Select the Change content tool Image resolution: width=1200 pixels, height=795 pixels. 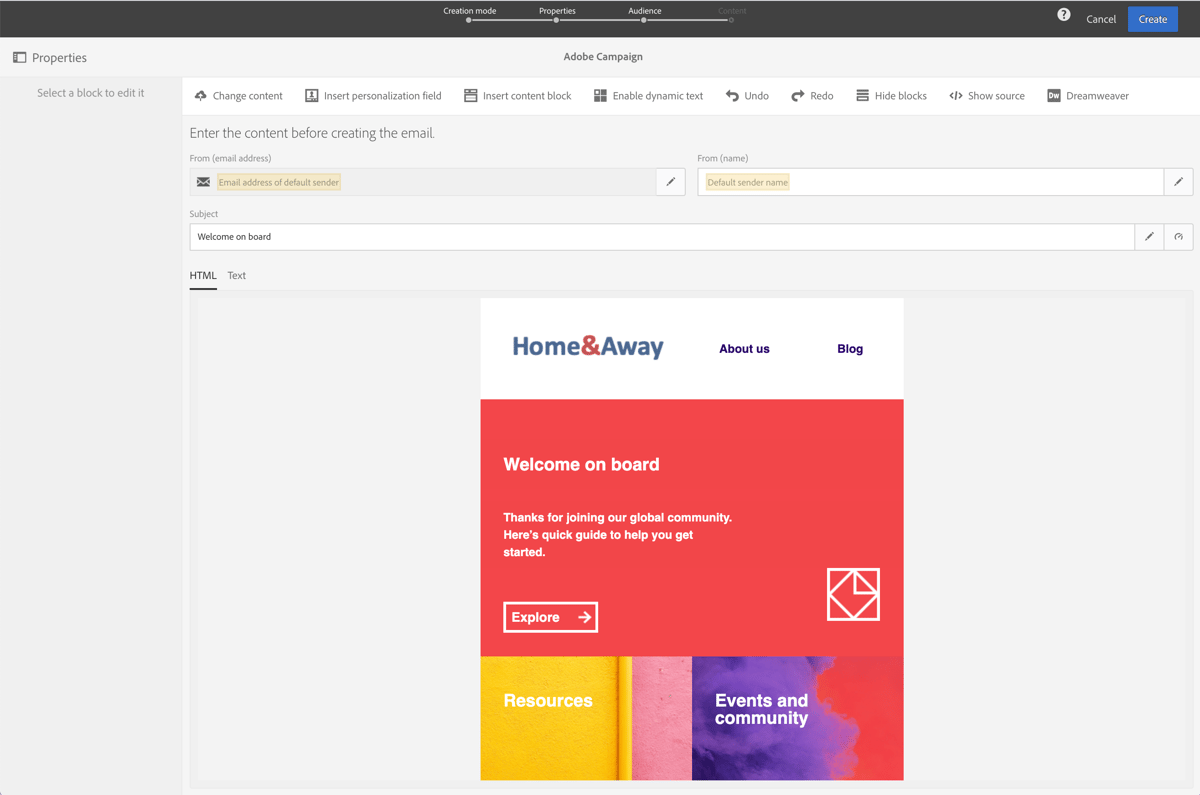[x=238, y=95]
